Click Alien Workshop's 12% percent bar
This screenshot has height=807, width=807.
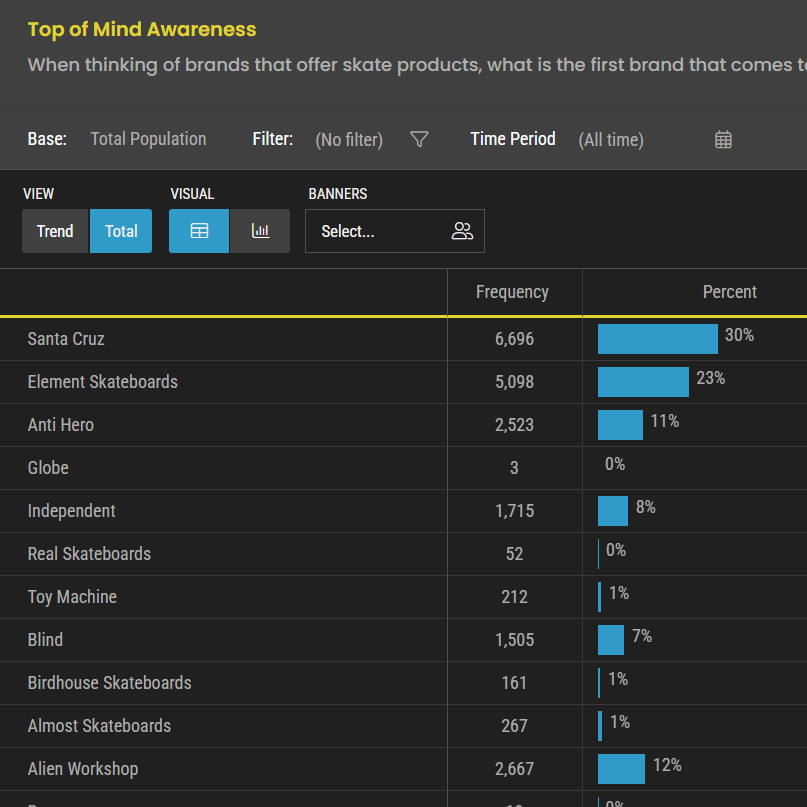click(x=621, y=768)
